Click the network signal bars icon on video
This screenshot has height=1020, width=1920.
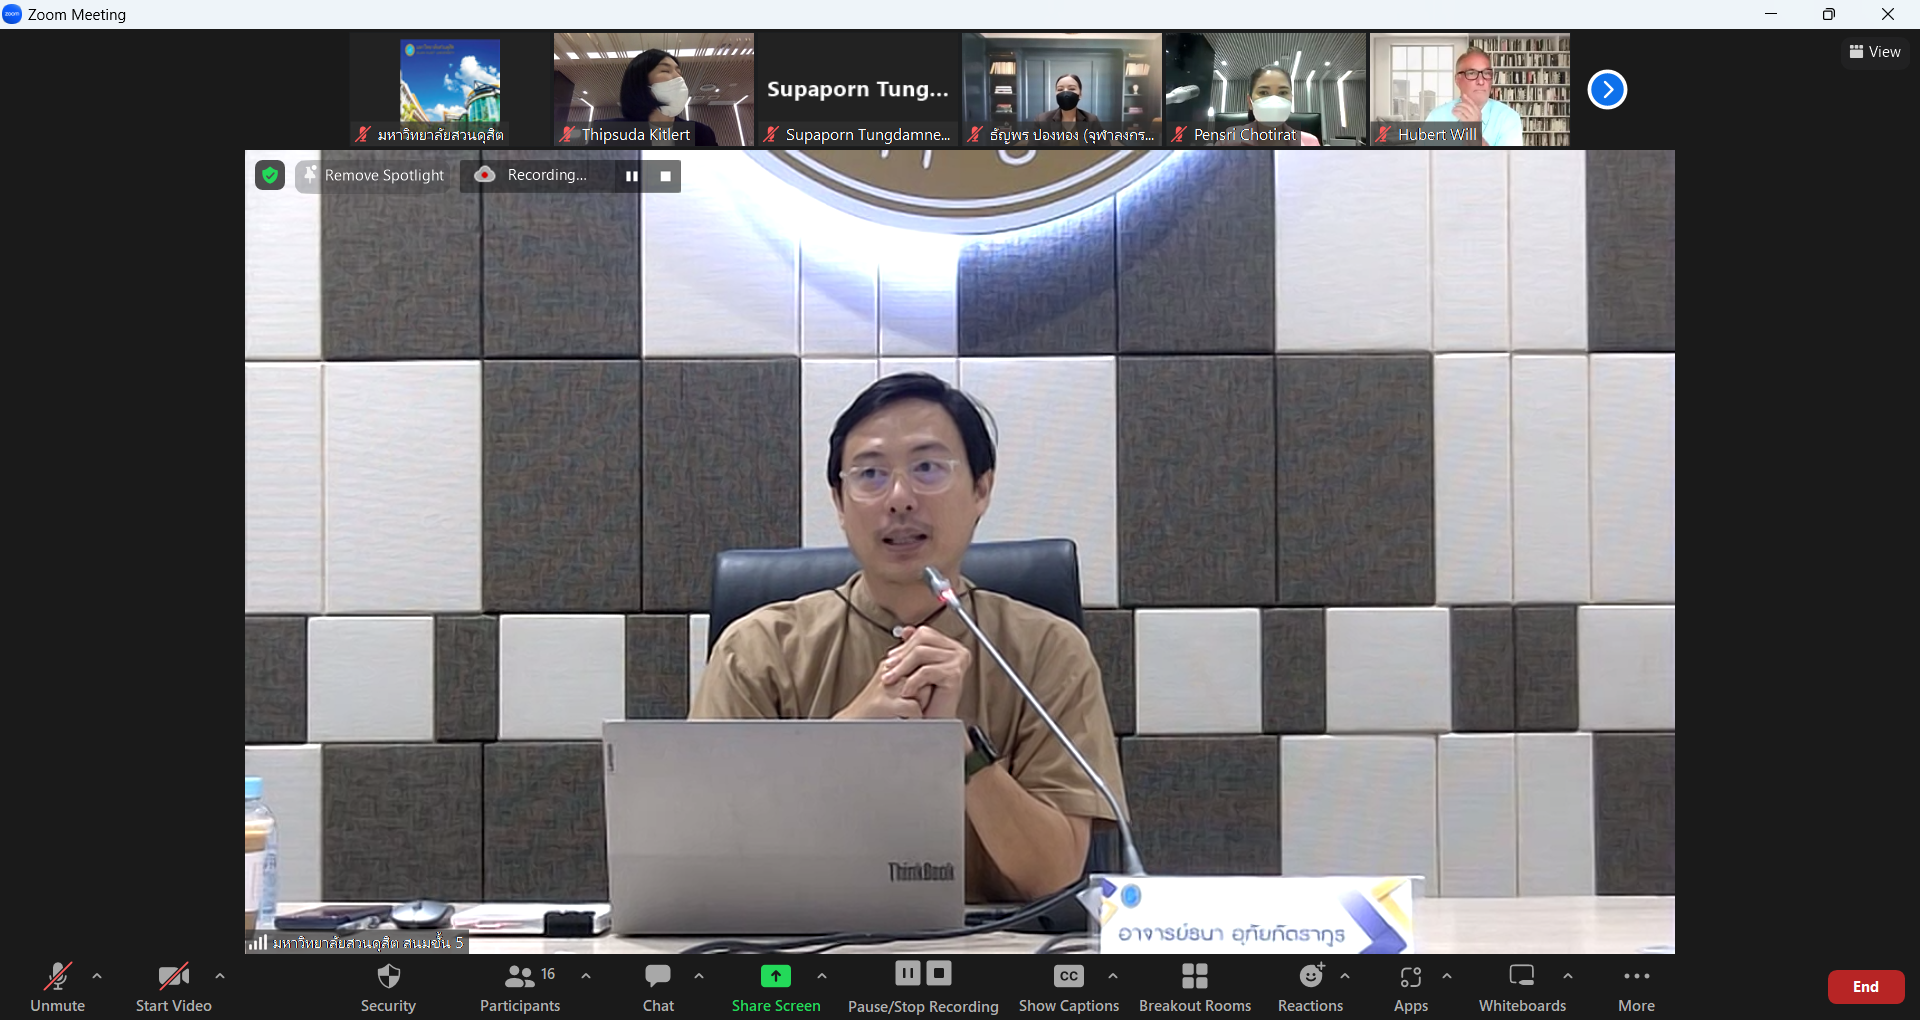coord(258,942)
